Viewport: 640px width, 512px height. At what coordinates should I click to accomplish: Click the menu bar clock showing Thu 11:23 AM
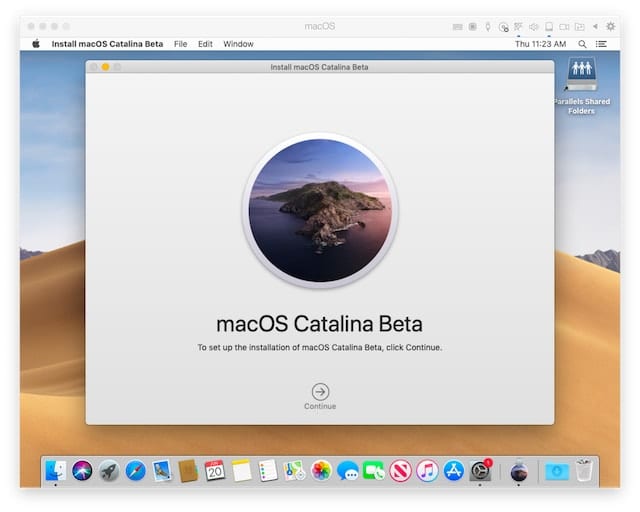[540, 44]
